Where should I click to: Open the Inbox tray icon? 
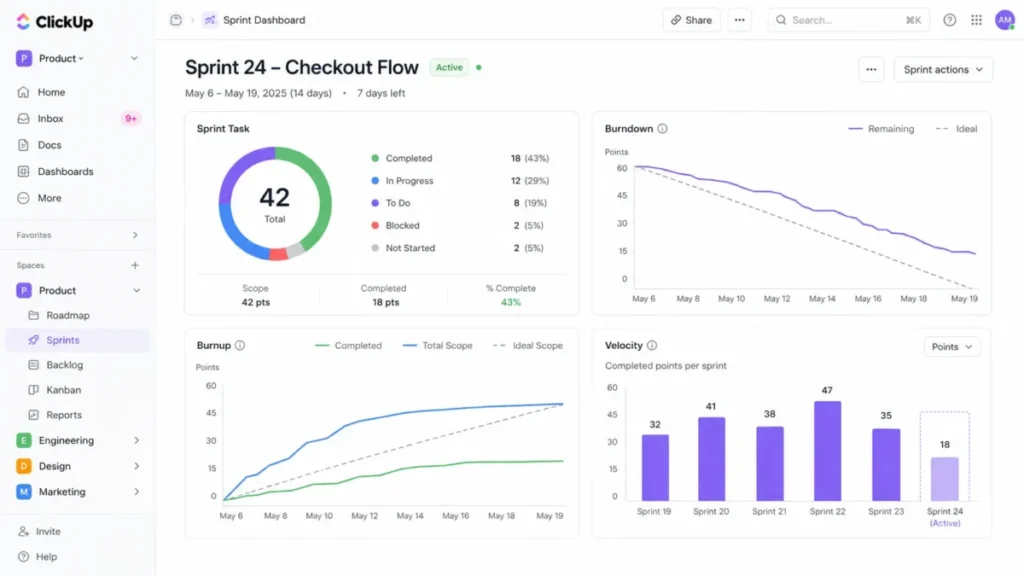[24, 118]
